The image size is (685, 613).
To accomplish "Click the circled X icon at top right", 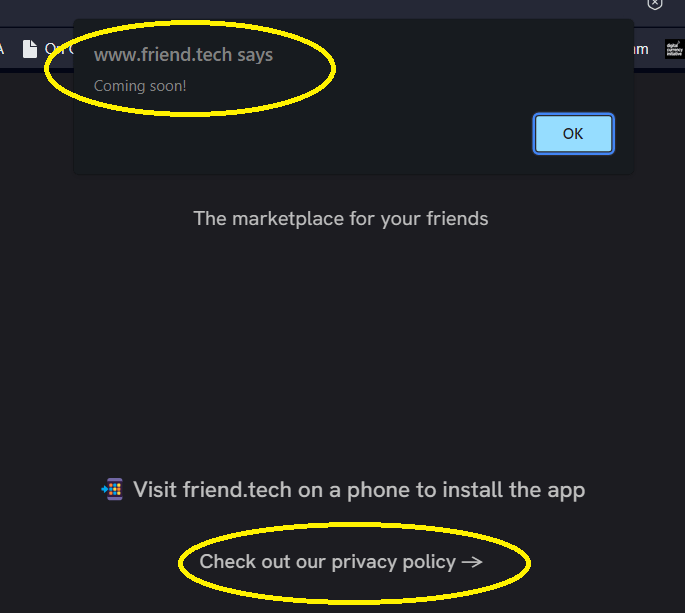I will pos(655,4).
